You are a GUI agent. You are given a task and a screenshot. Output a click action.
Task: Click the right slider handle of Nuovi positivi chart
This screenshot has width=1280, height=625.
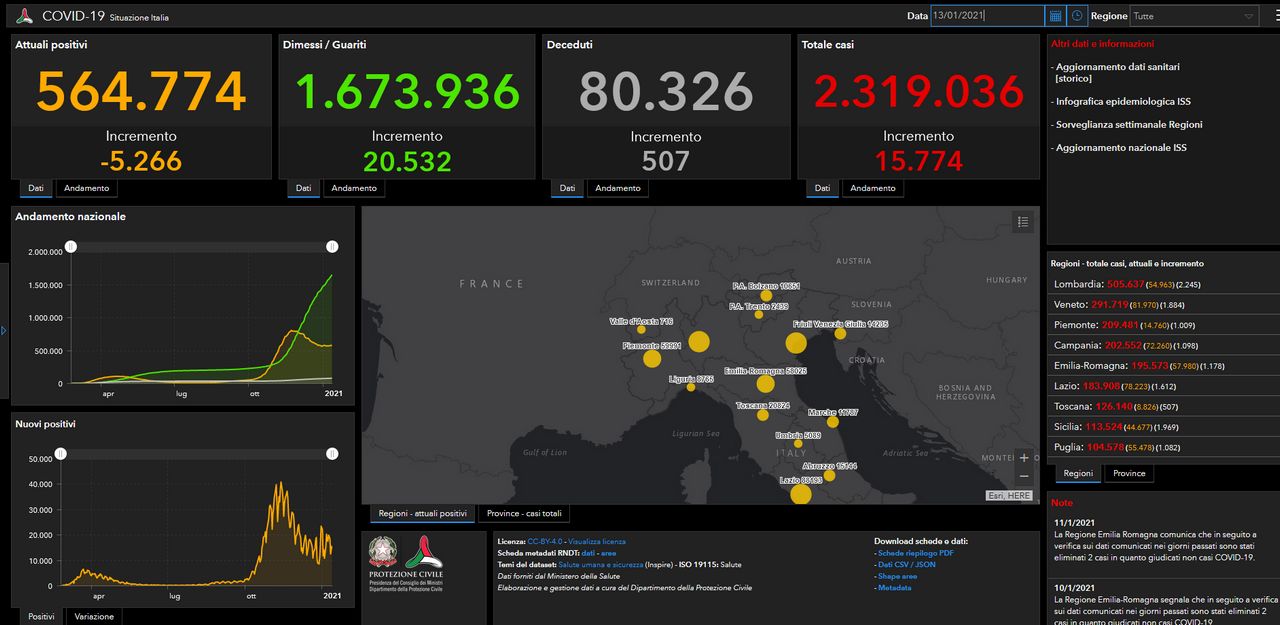[x=331, y=454]
